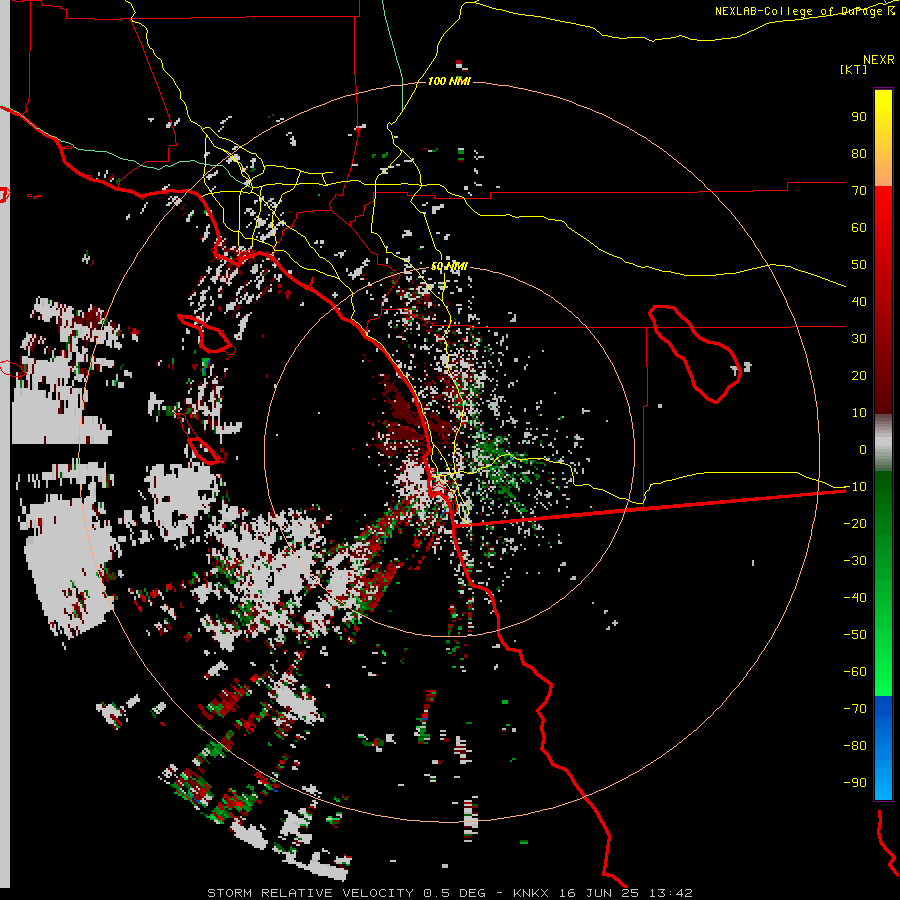Image resolution: width=900 pixels, height=900 pixels.
Task: Click the -30 scale value
Action: tap(855, 561)
